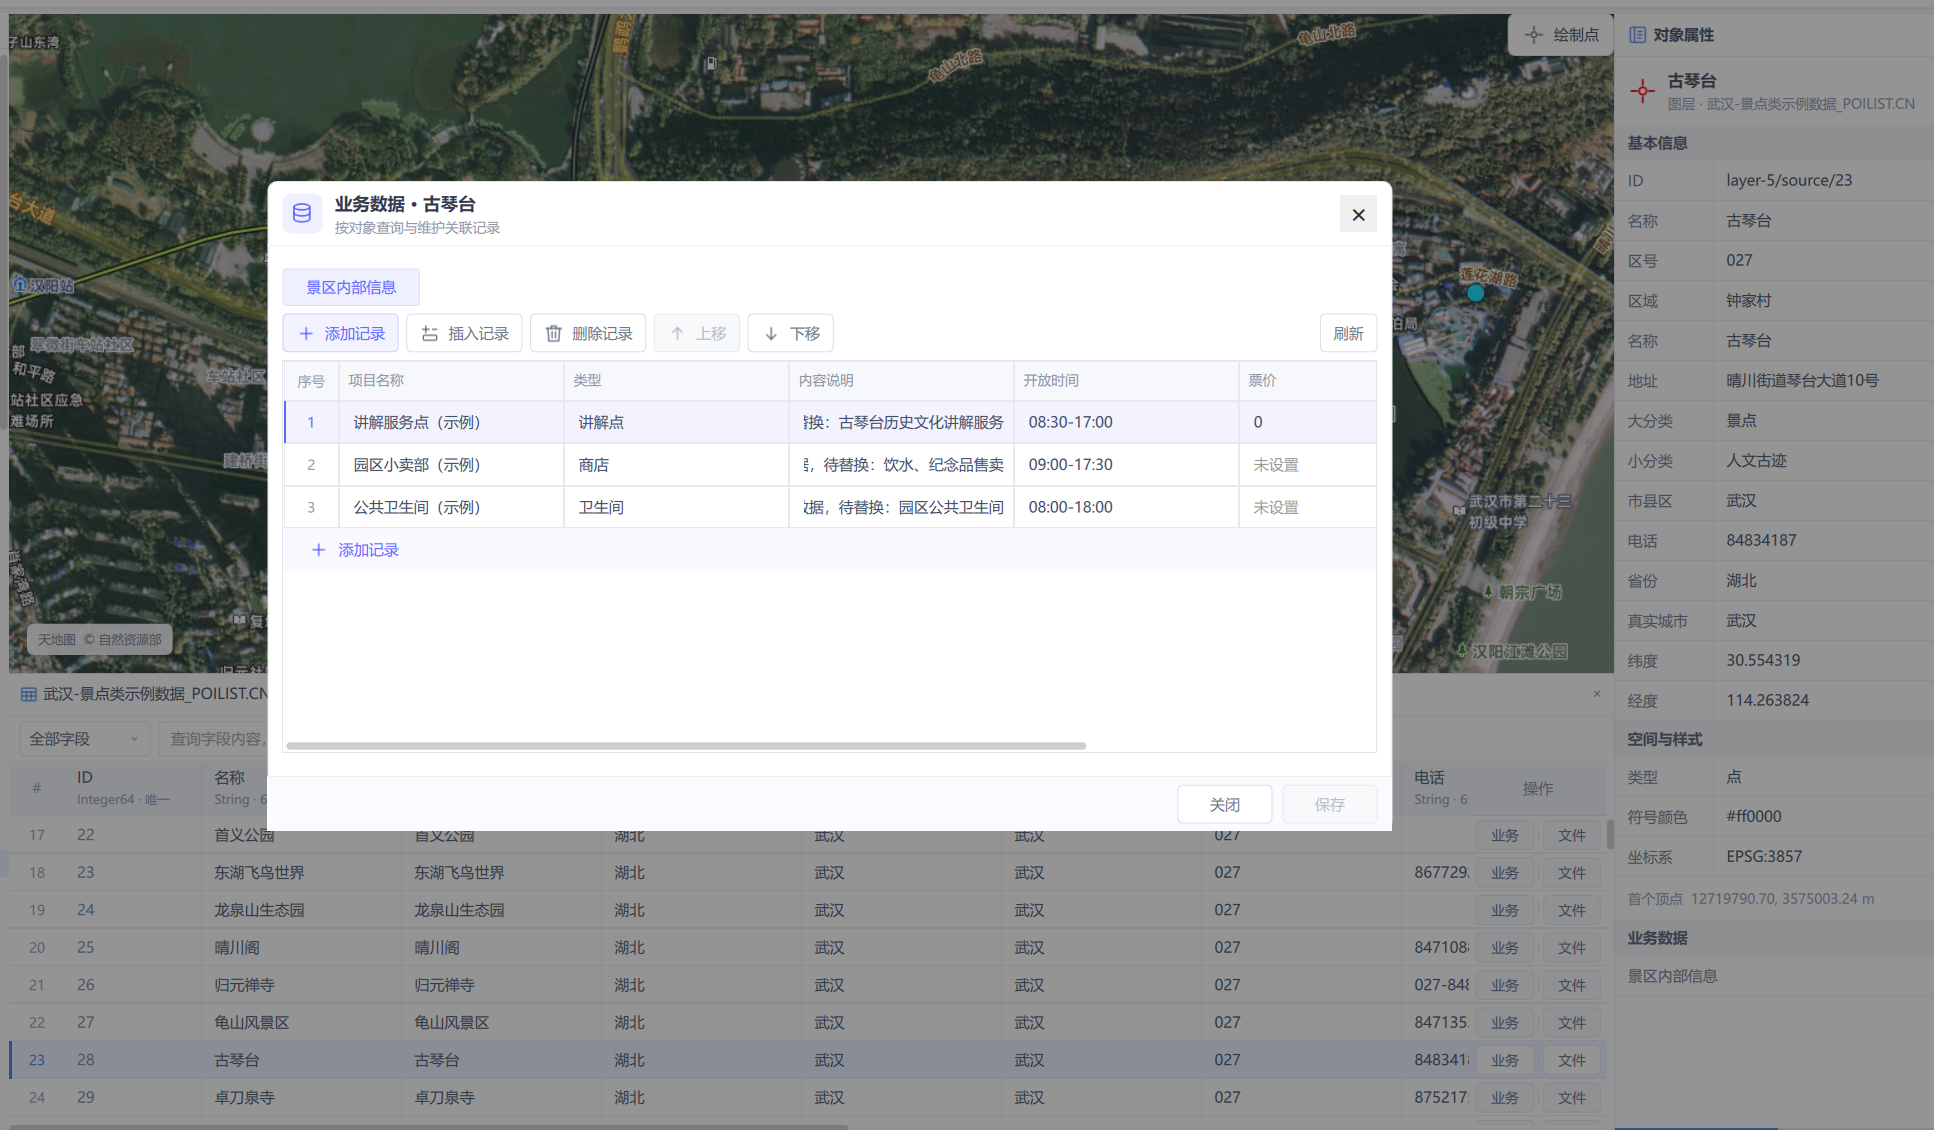Image resolution: width=1934 pixels, height=1130 pixels.
Task: Select the 园区小卖部（示例）cell
Action: click(451, 465)
